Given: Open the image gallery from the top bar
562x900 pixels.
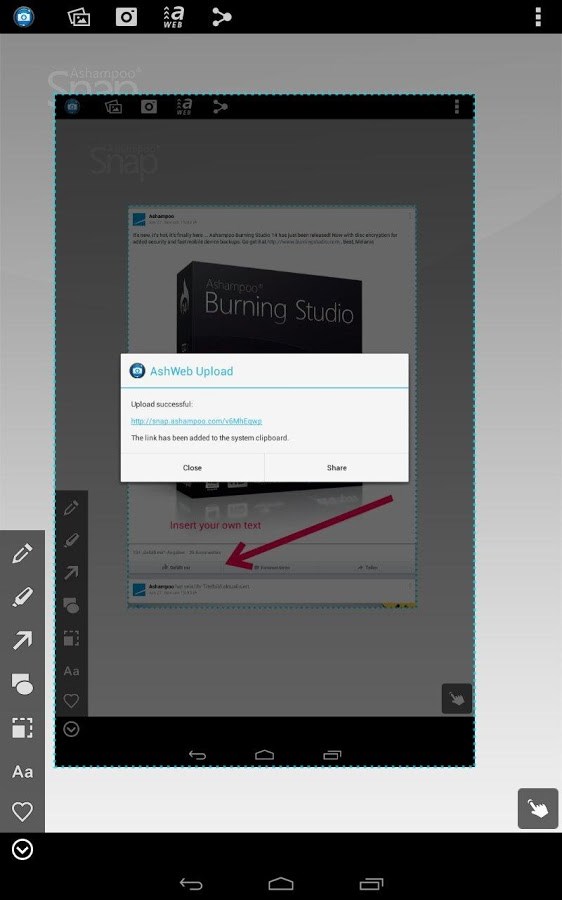Looking at the screenshot, I should tap(79, 17).
